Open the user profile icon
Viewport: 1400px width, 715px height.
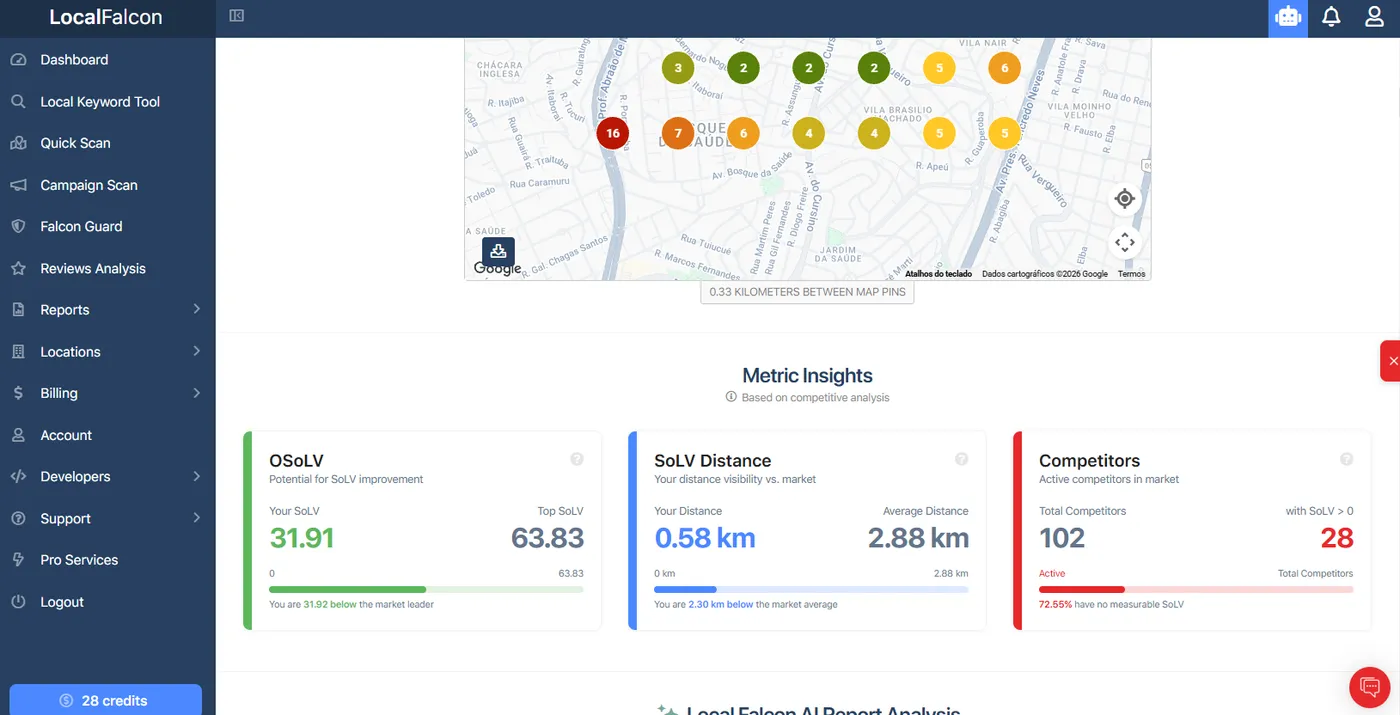point(1375,17)
